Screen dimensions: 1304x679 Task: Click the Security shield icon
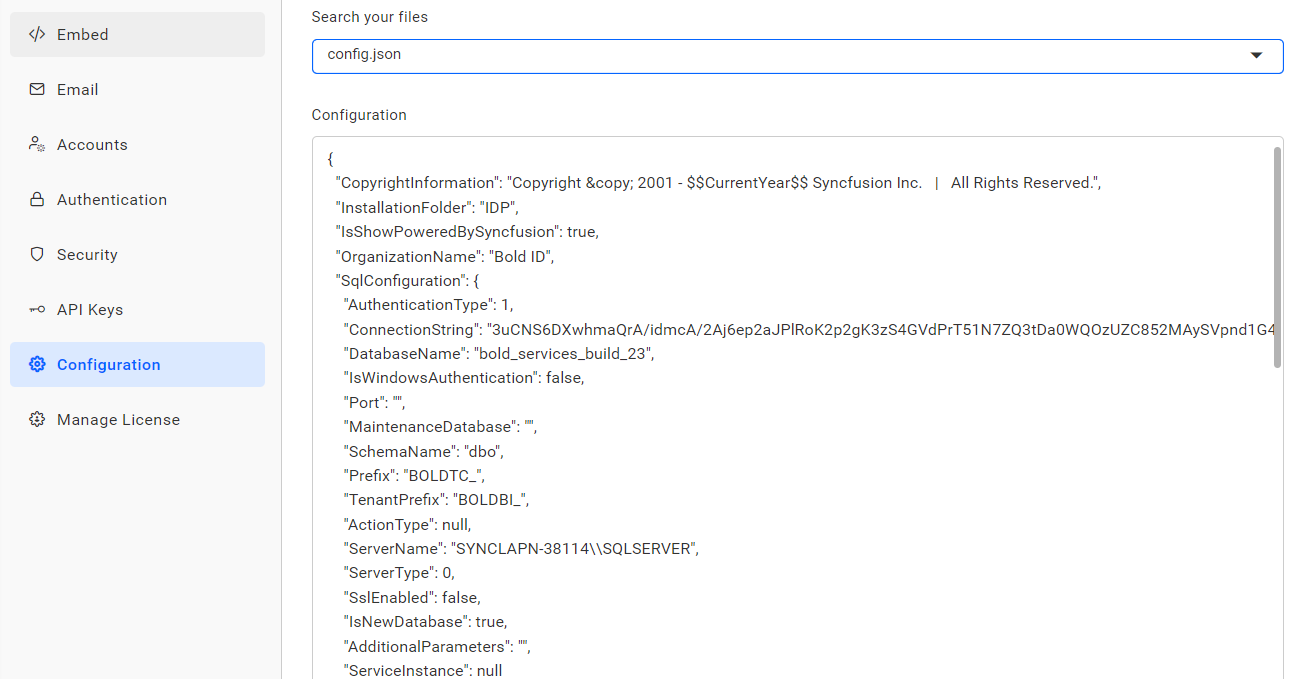point(36,254)
